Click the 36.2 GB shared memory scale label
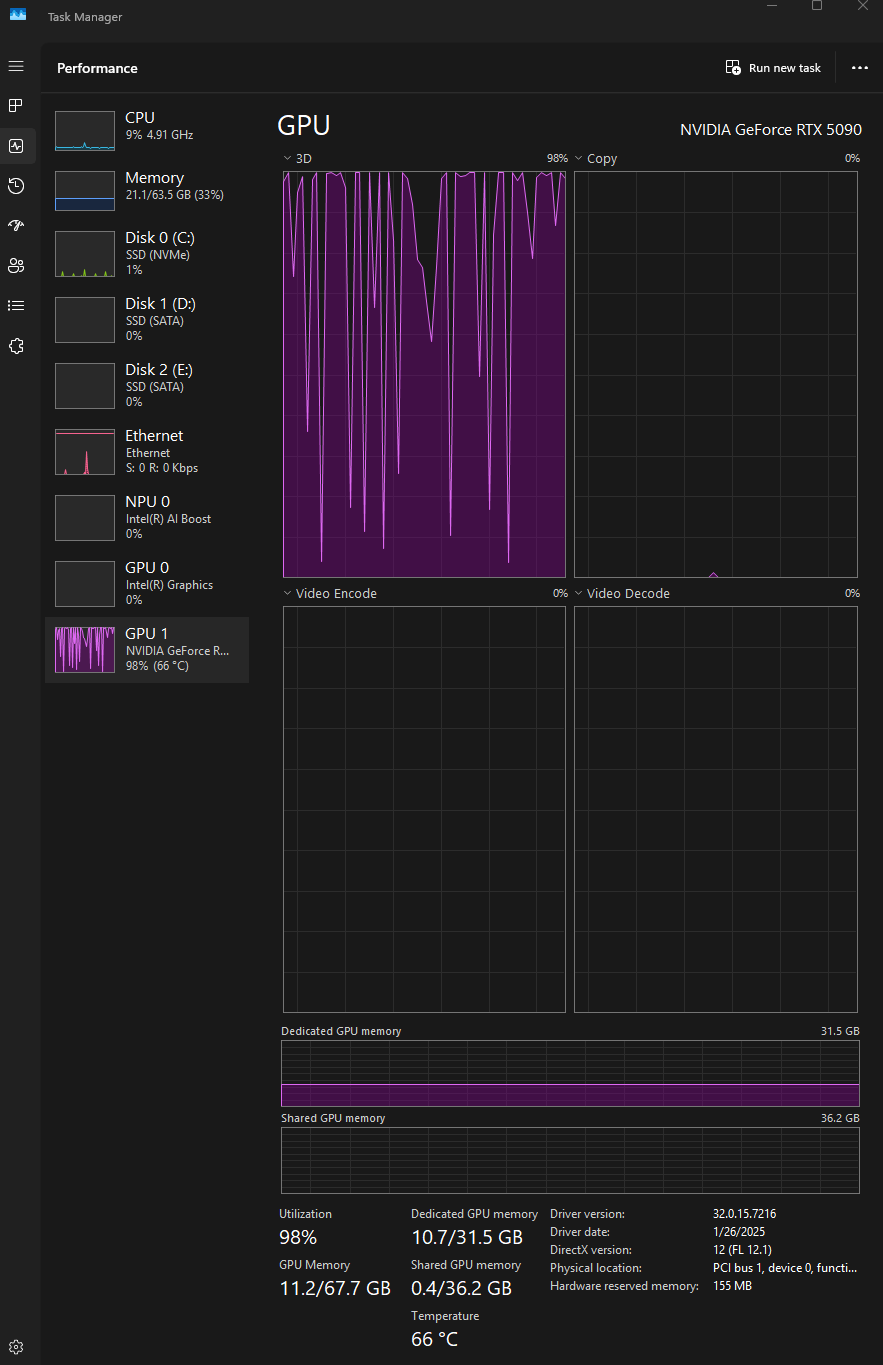The image size is (883, 1365). (x=841, y=1118)
